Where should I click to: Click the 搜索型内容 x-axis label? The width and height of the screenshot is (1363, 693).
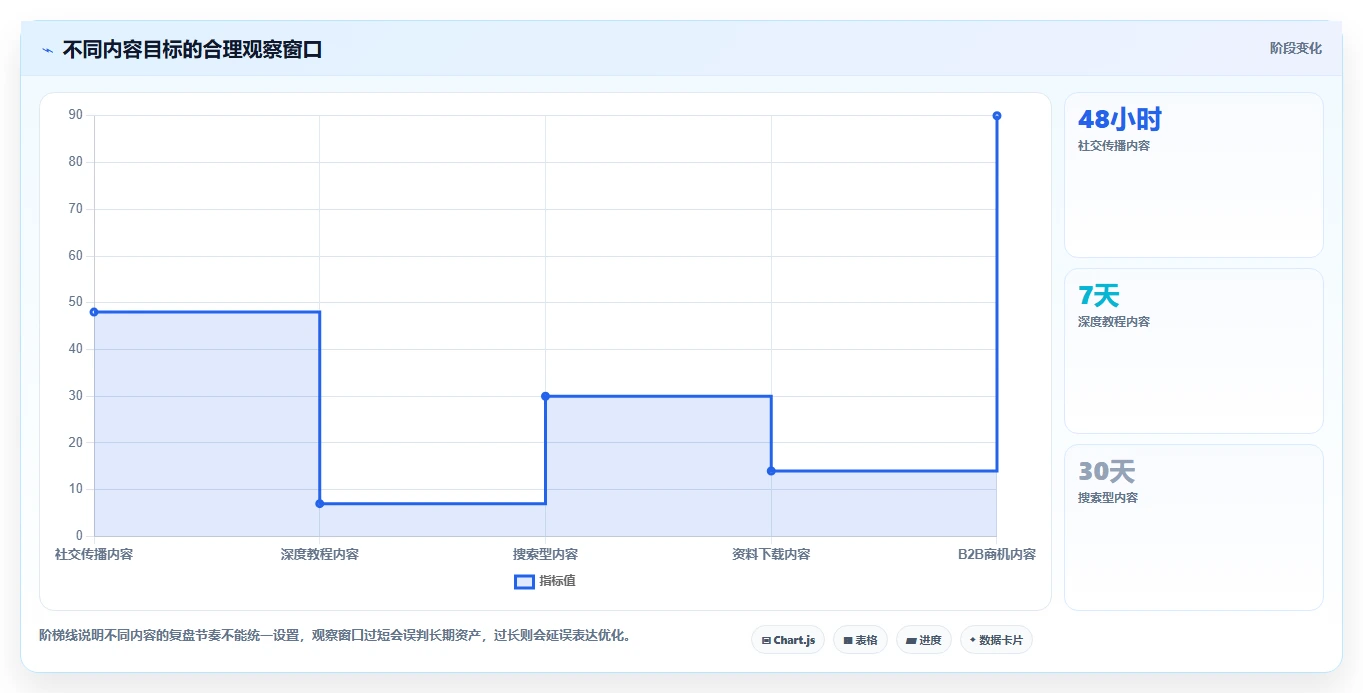click(545, 554)
